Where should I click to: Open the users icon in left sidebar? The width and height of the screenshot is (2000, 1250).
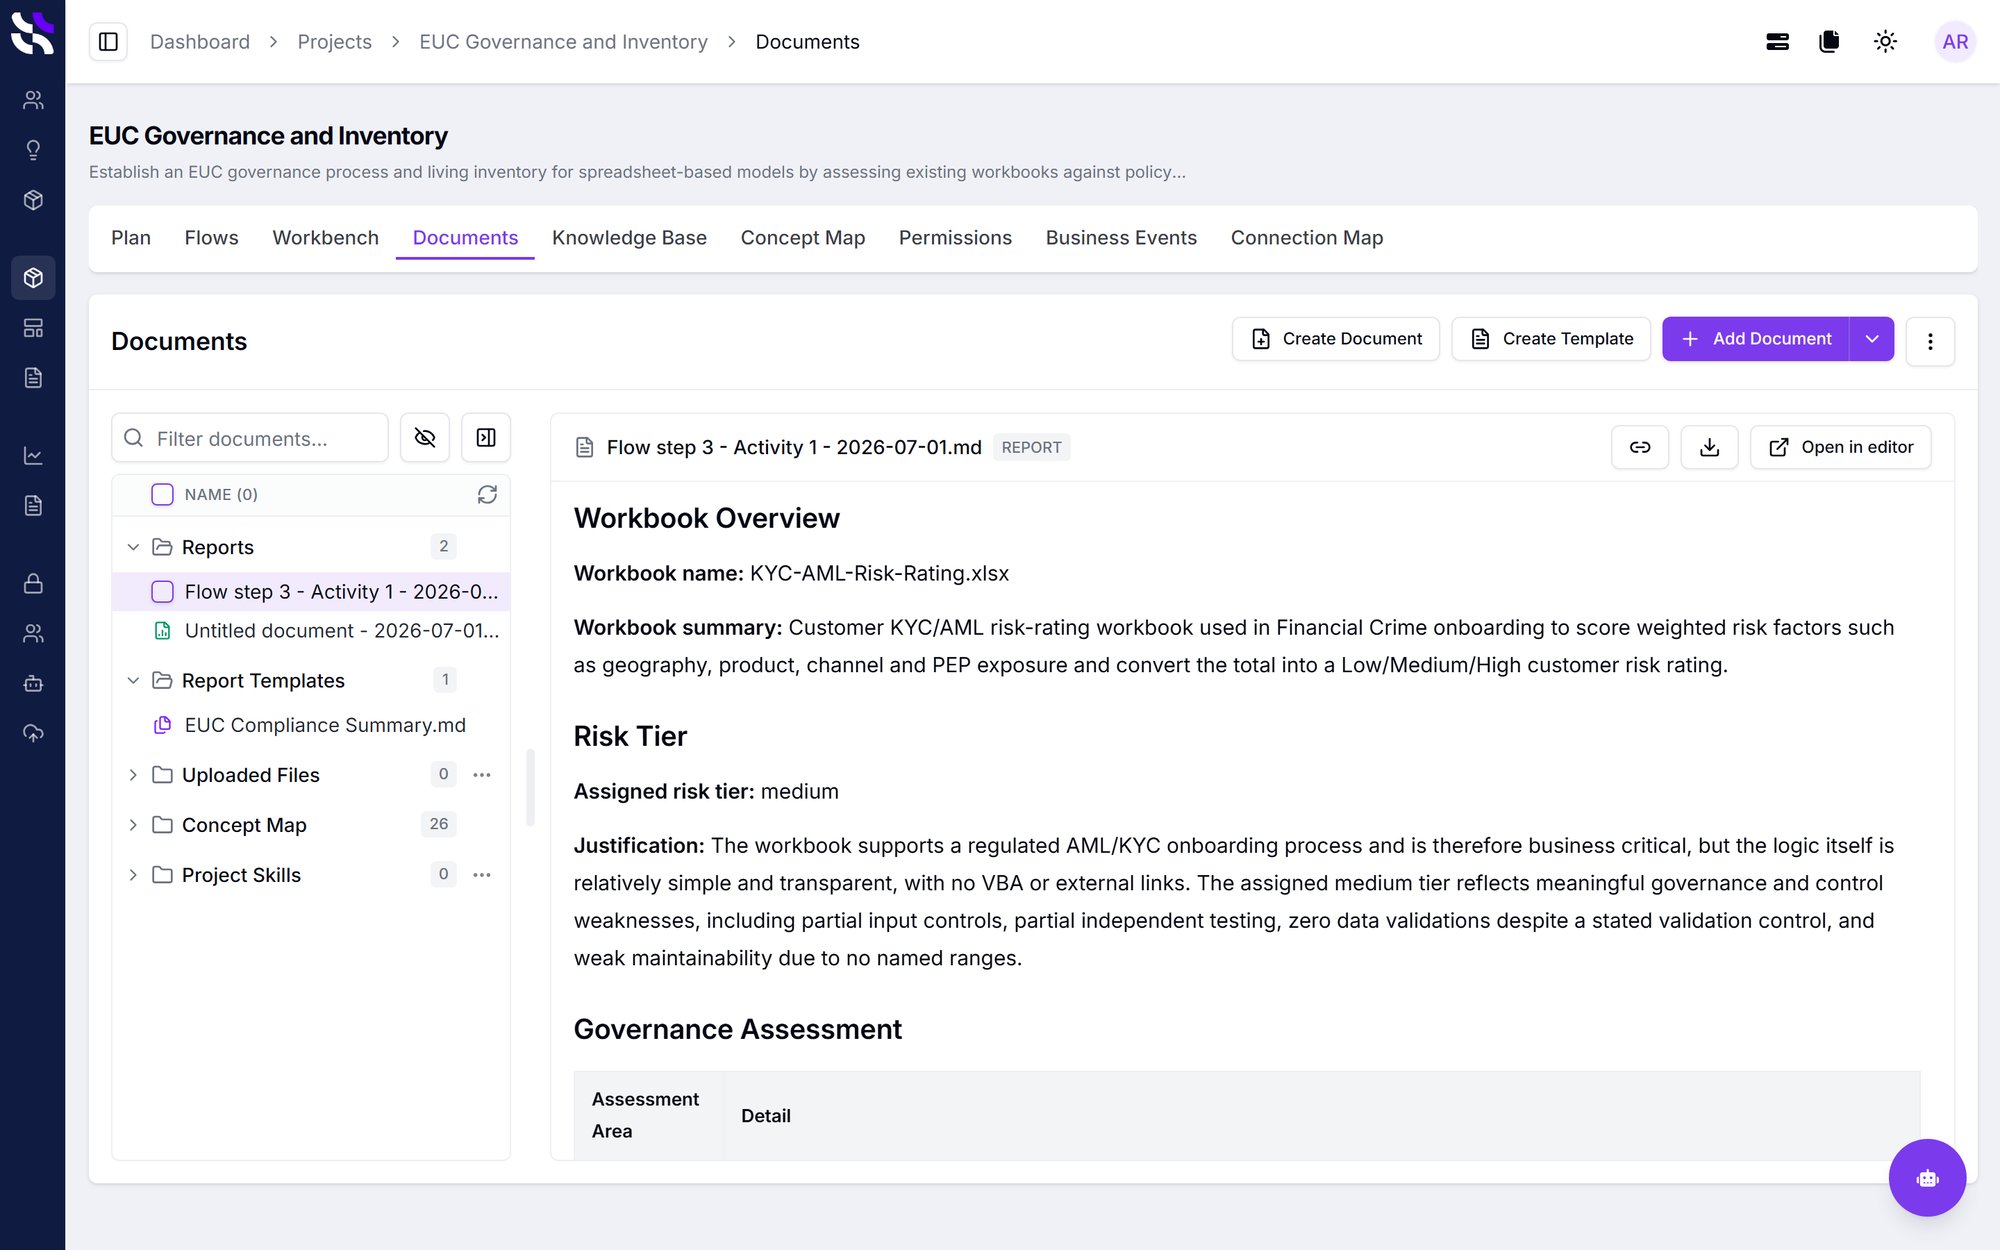pyautogui.click(x=33, y=100)
